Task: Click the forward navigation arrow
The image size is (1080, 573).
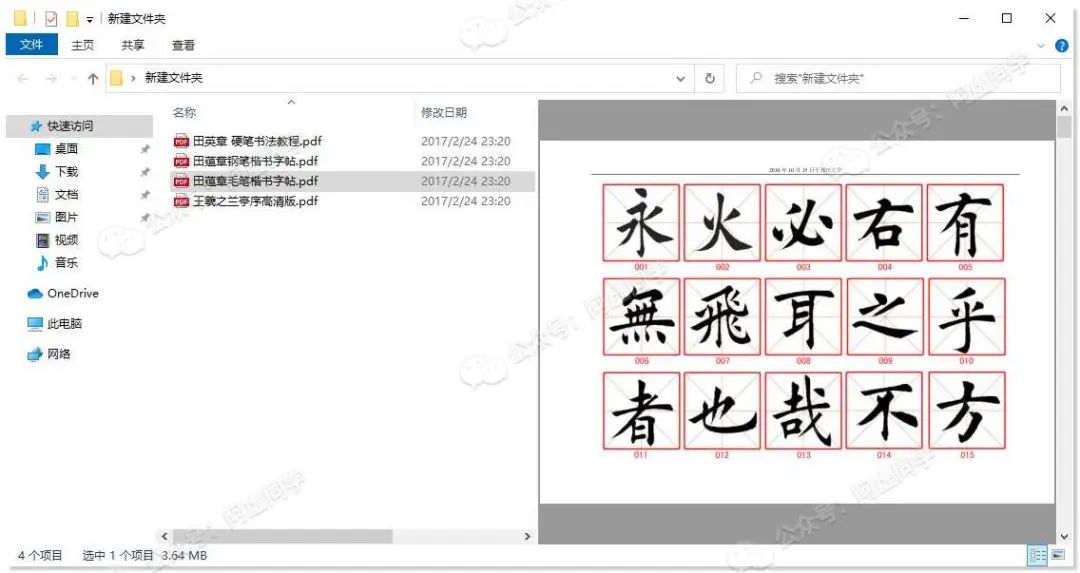Action: 51,79
